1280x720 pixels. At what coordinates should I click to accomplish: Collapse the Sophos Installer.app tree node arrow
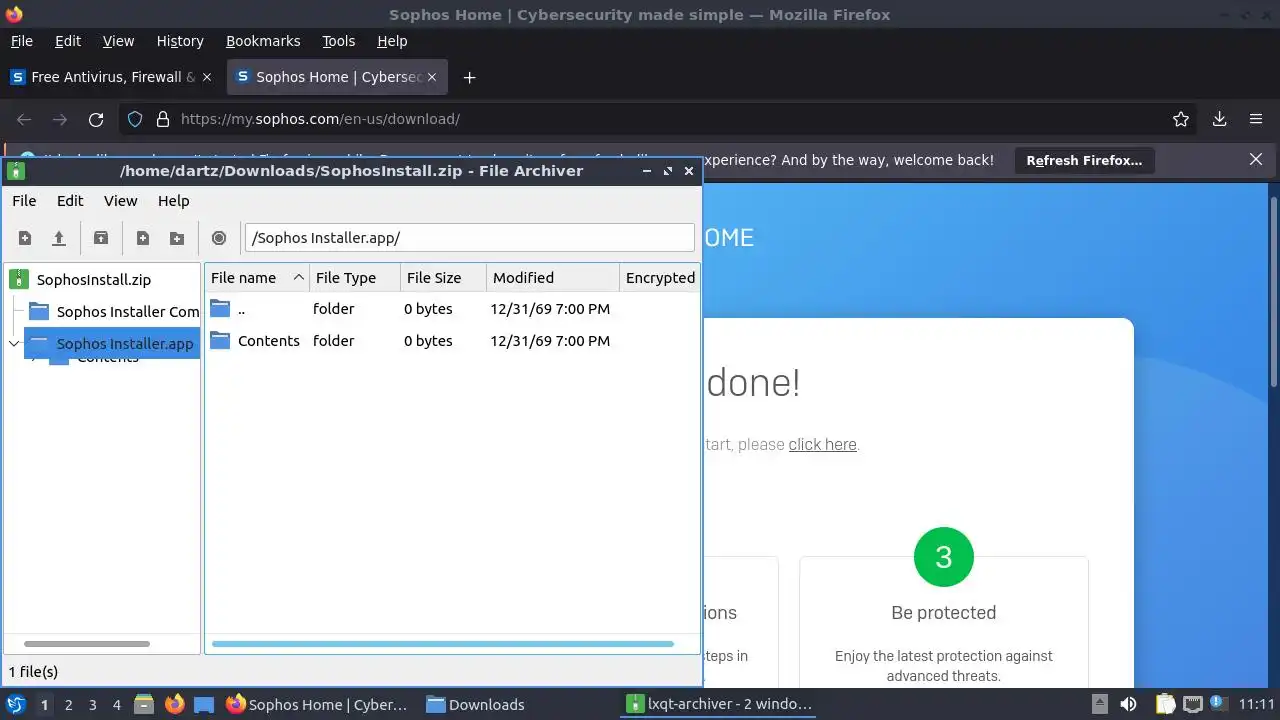point(14,343)
